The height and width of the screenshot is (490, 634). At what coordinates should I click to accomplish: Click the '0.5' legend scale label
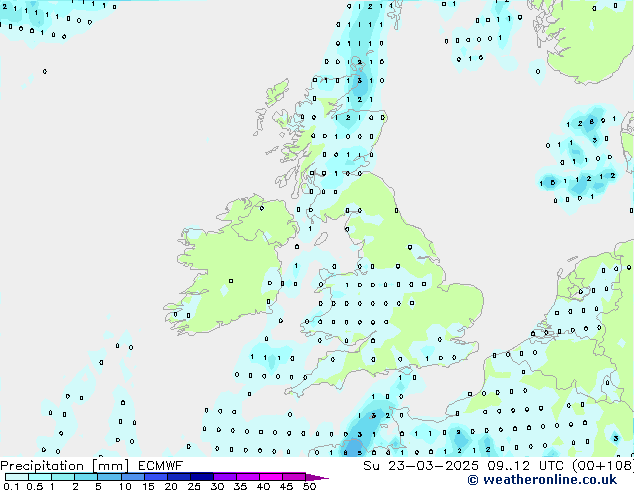[x=35, y=486]
